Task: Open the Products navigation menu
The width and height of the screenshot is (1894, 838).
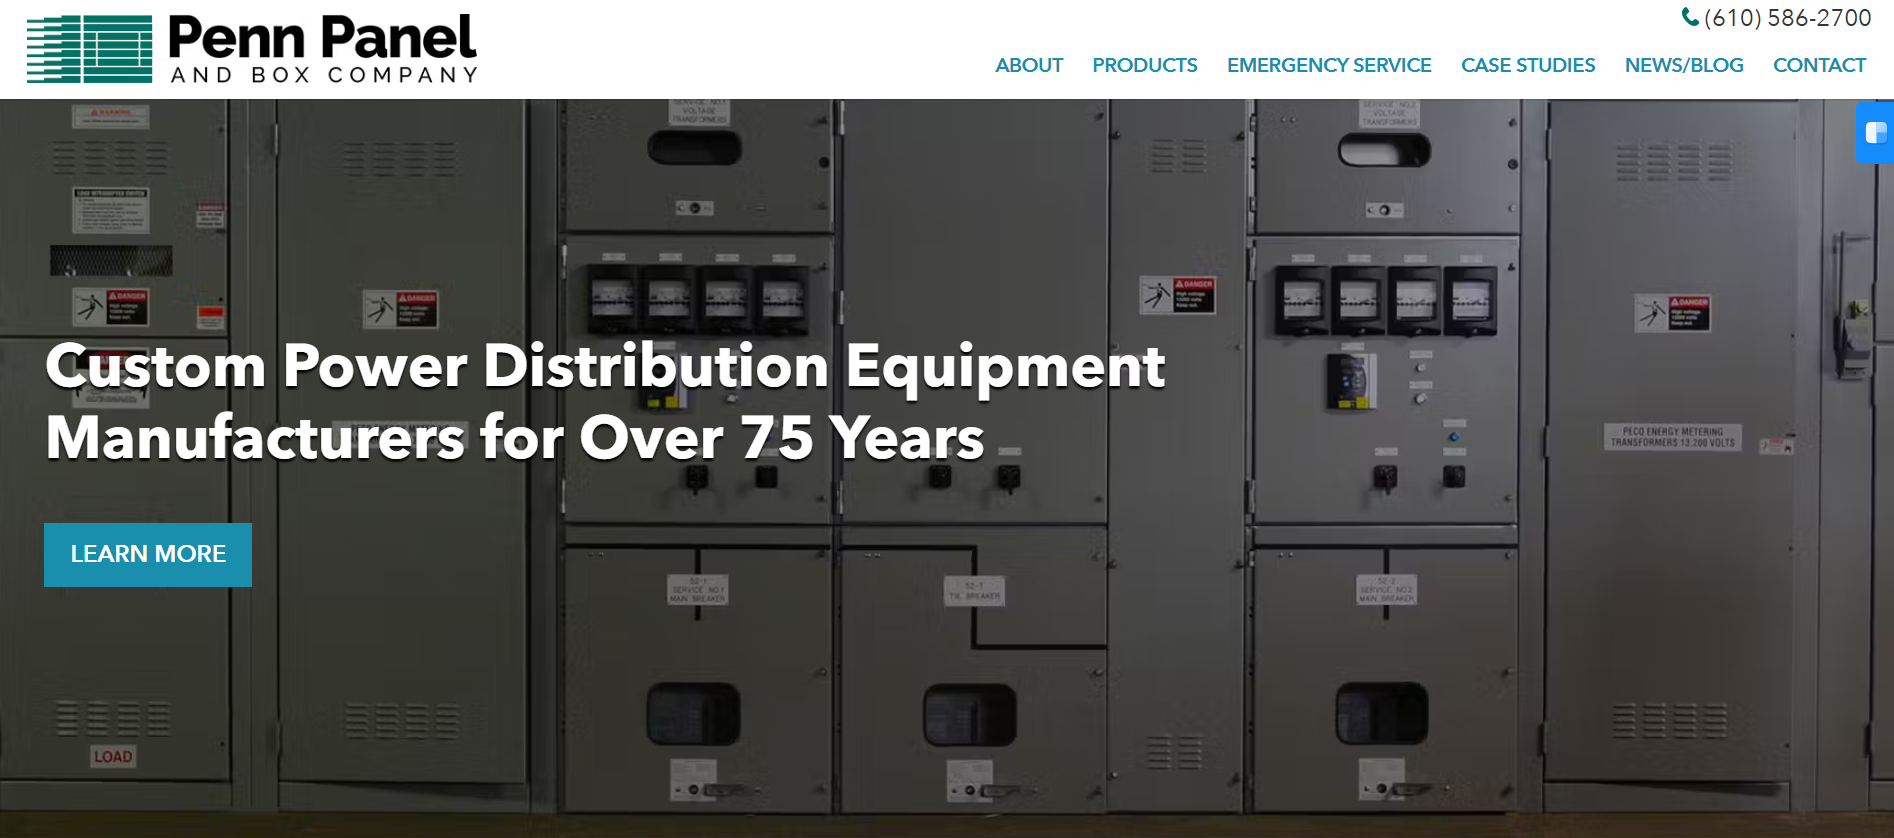Action: click(1144, 65)
